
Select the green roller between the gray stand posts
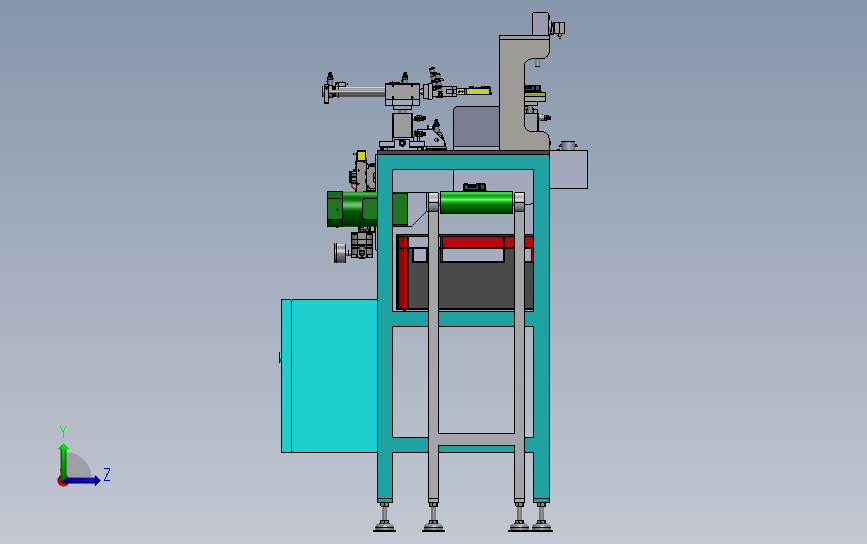pos(476,202)
